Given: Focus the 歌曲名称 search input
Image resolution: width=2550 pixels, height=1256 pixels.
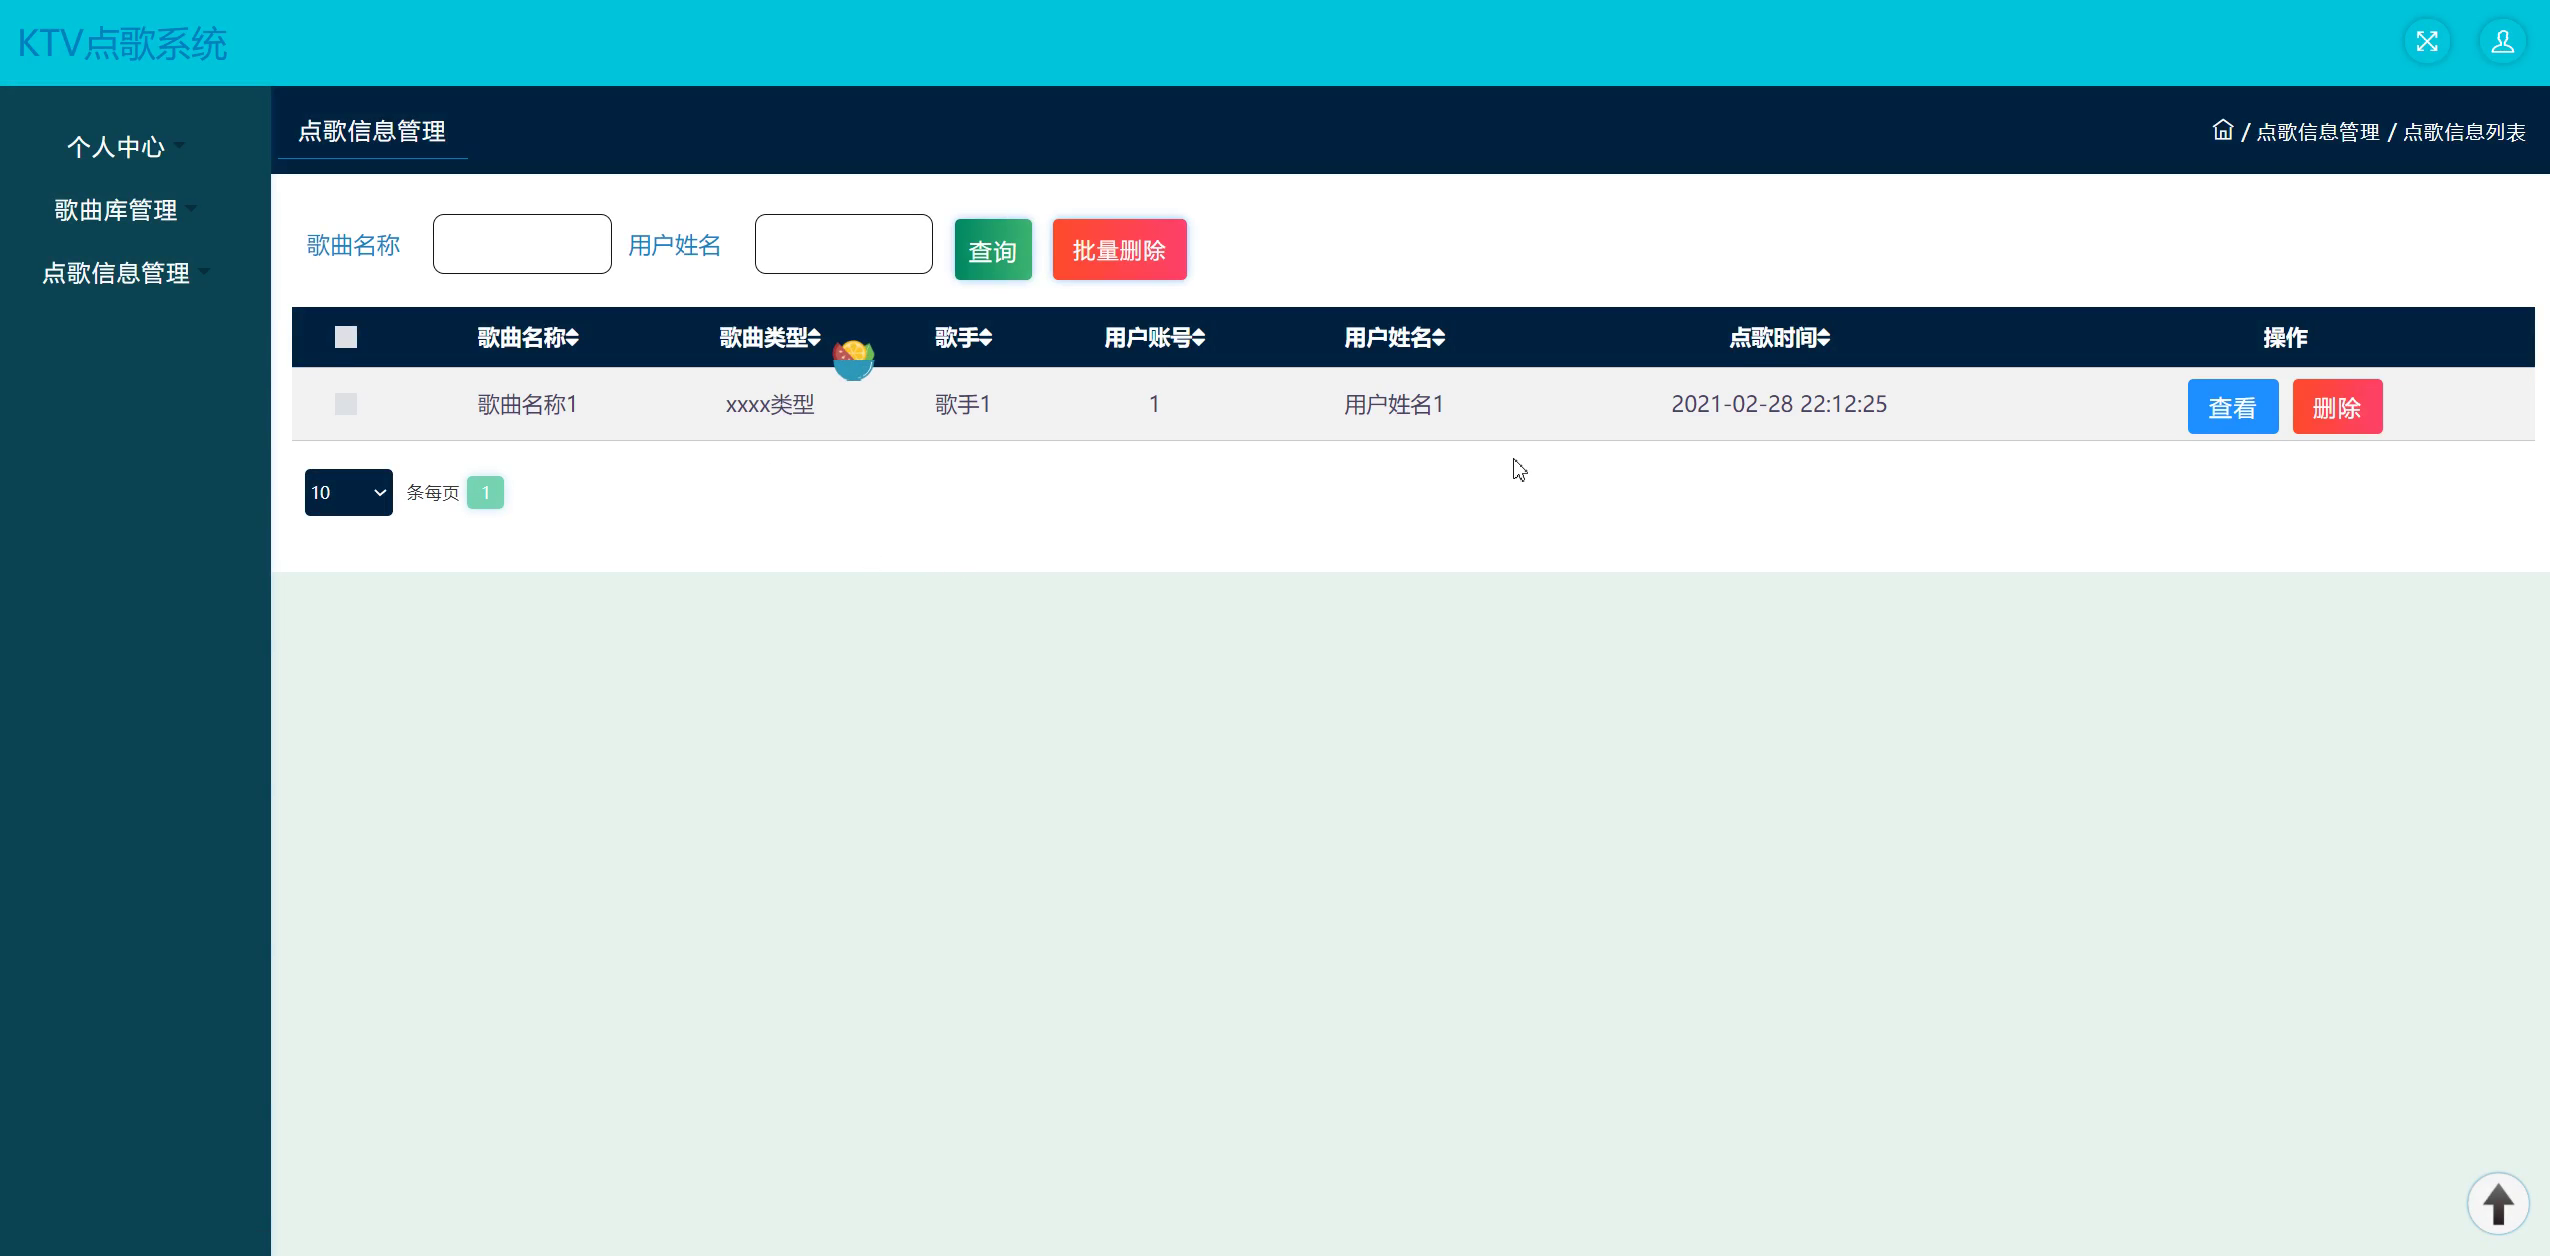Looking at the screenshot, I should (522, 244).
